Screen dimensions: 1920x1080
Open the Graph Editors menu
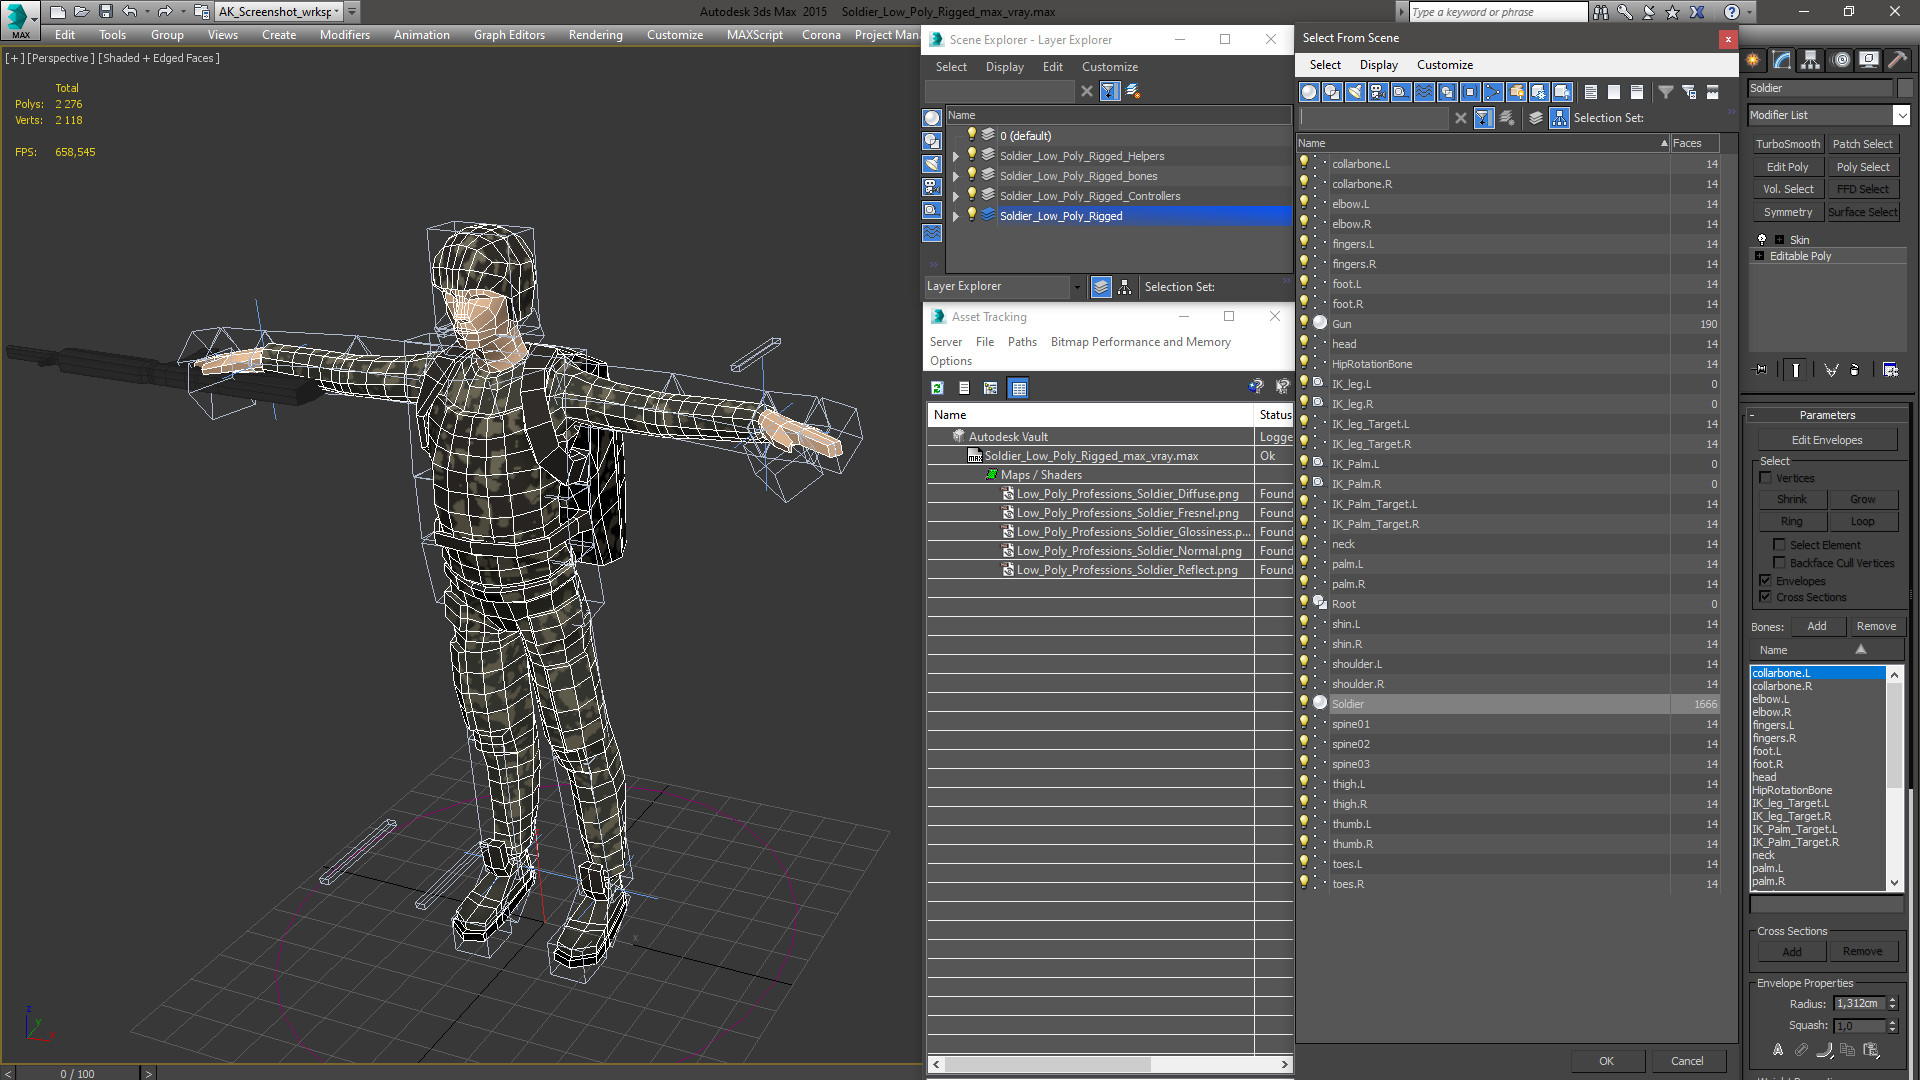(509, 35)
